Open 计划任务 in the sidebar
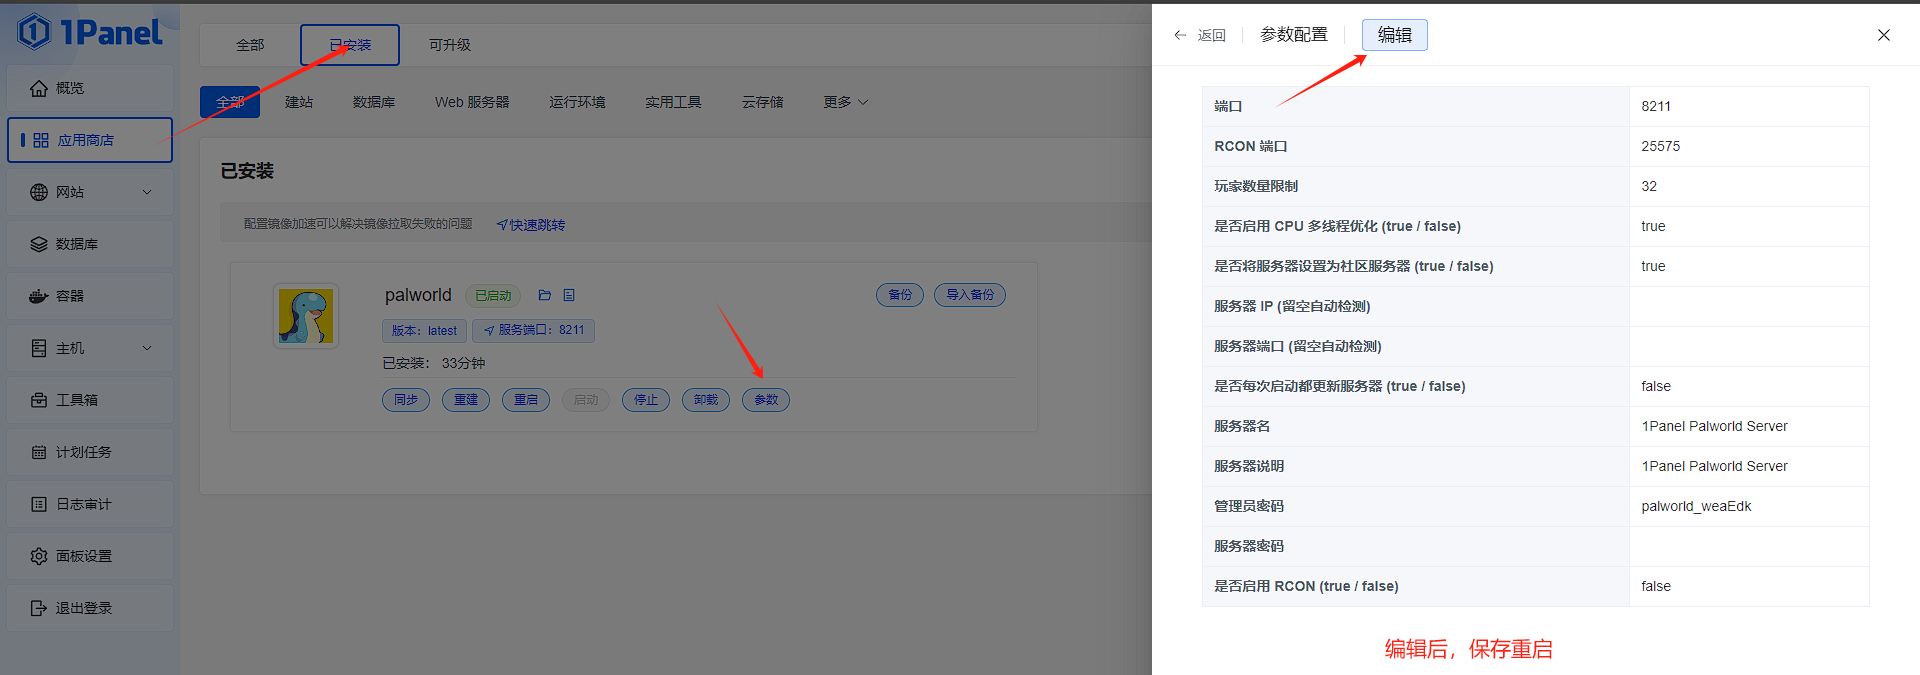The width and height of the screenshot is (1920, 675). click(90, 452)
